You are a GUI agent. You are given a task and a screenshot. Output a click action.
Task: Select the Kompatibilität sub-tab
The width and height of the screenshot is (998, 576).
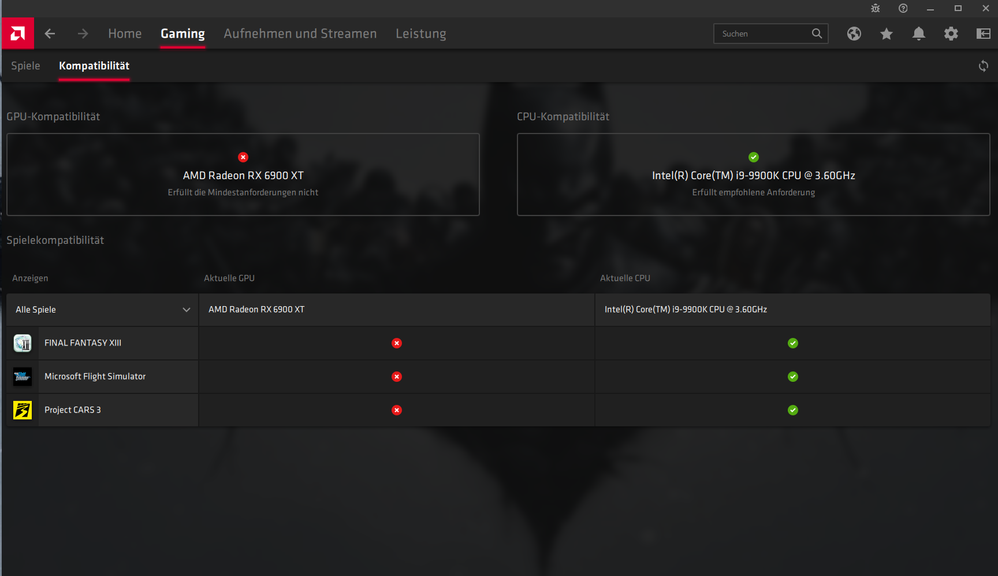pos(94,66)
